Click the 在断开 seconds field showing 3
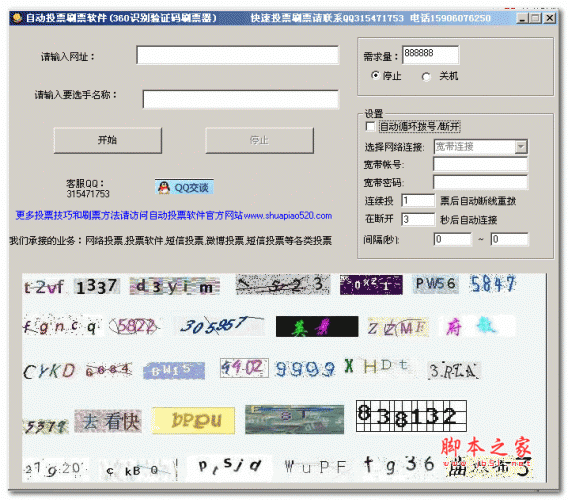The image size is (568, 500). [418, 219]
